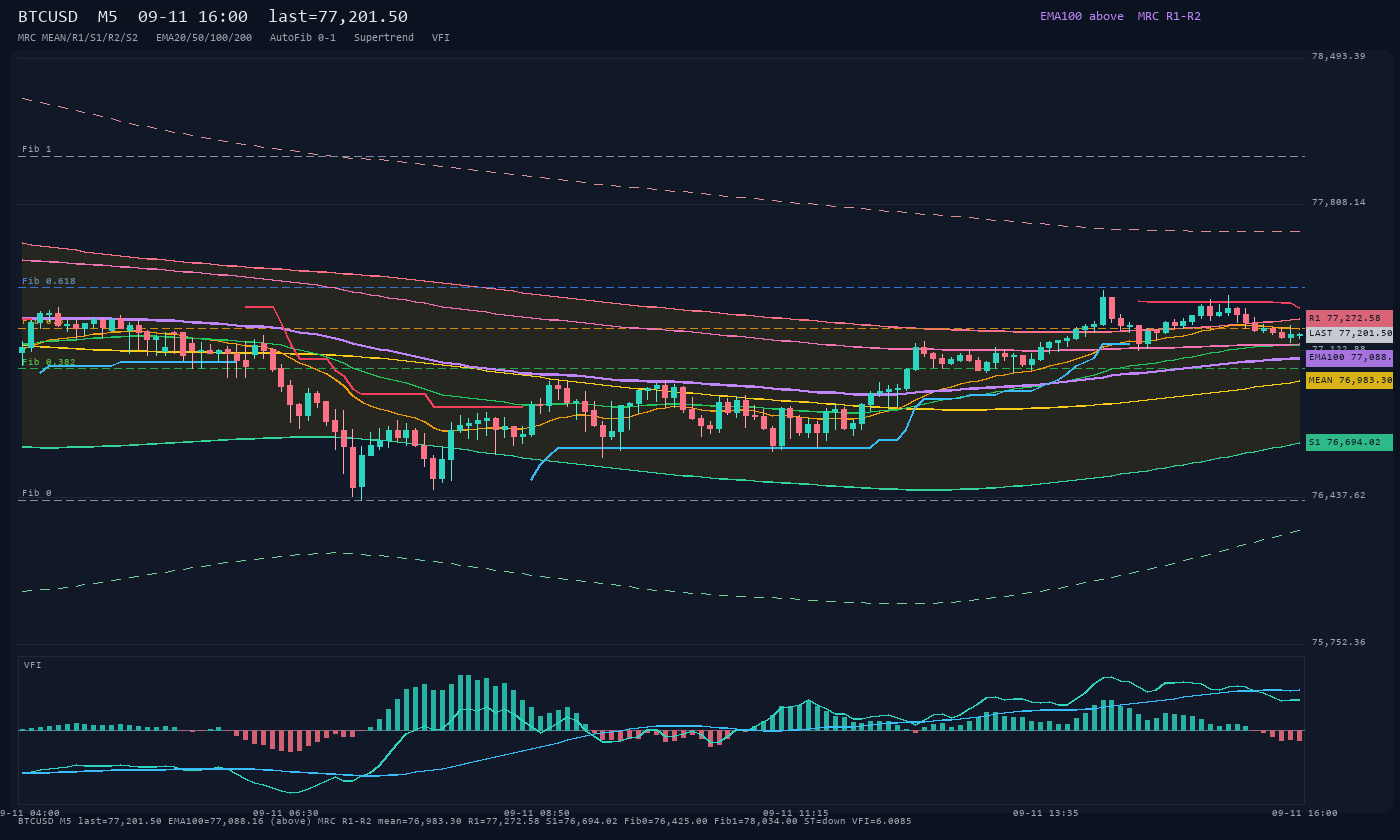Viewport: 1400px width, 840px height.
Task: Click the 77,808.14 price axis label
Action: click(x=1338, y=202)
